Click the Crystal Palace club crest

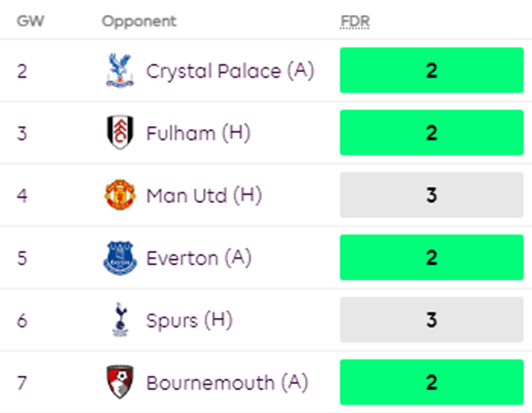tap(120, 71)
